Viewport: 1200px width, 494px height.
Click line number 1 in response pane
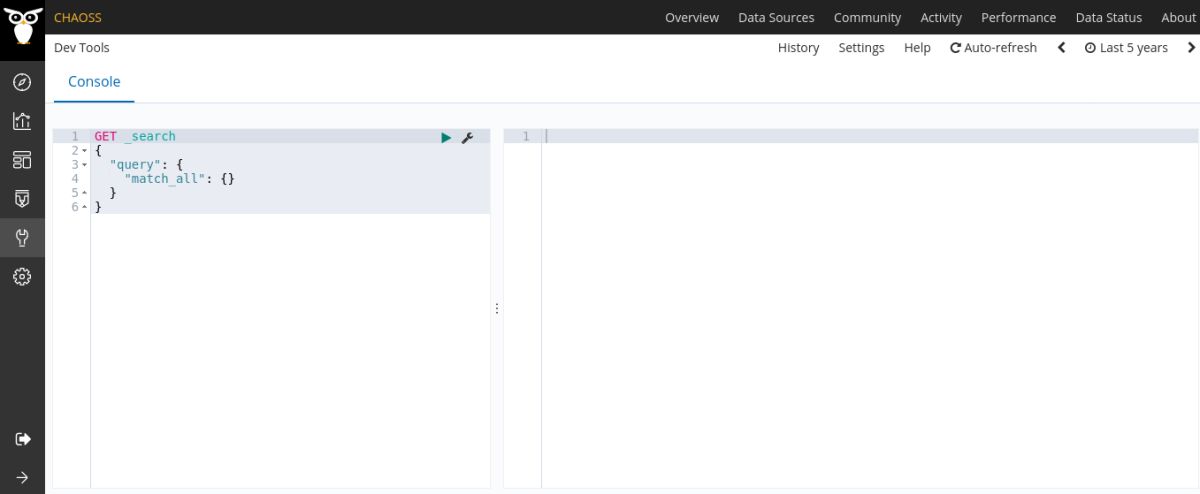[x=526, y=137]
